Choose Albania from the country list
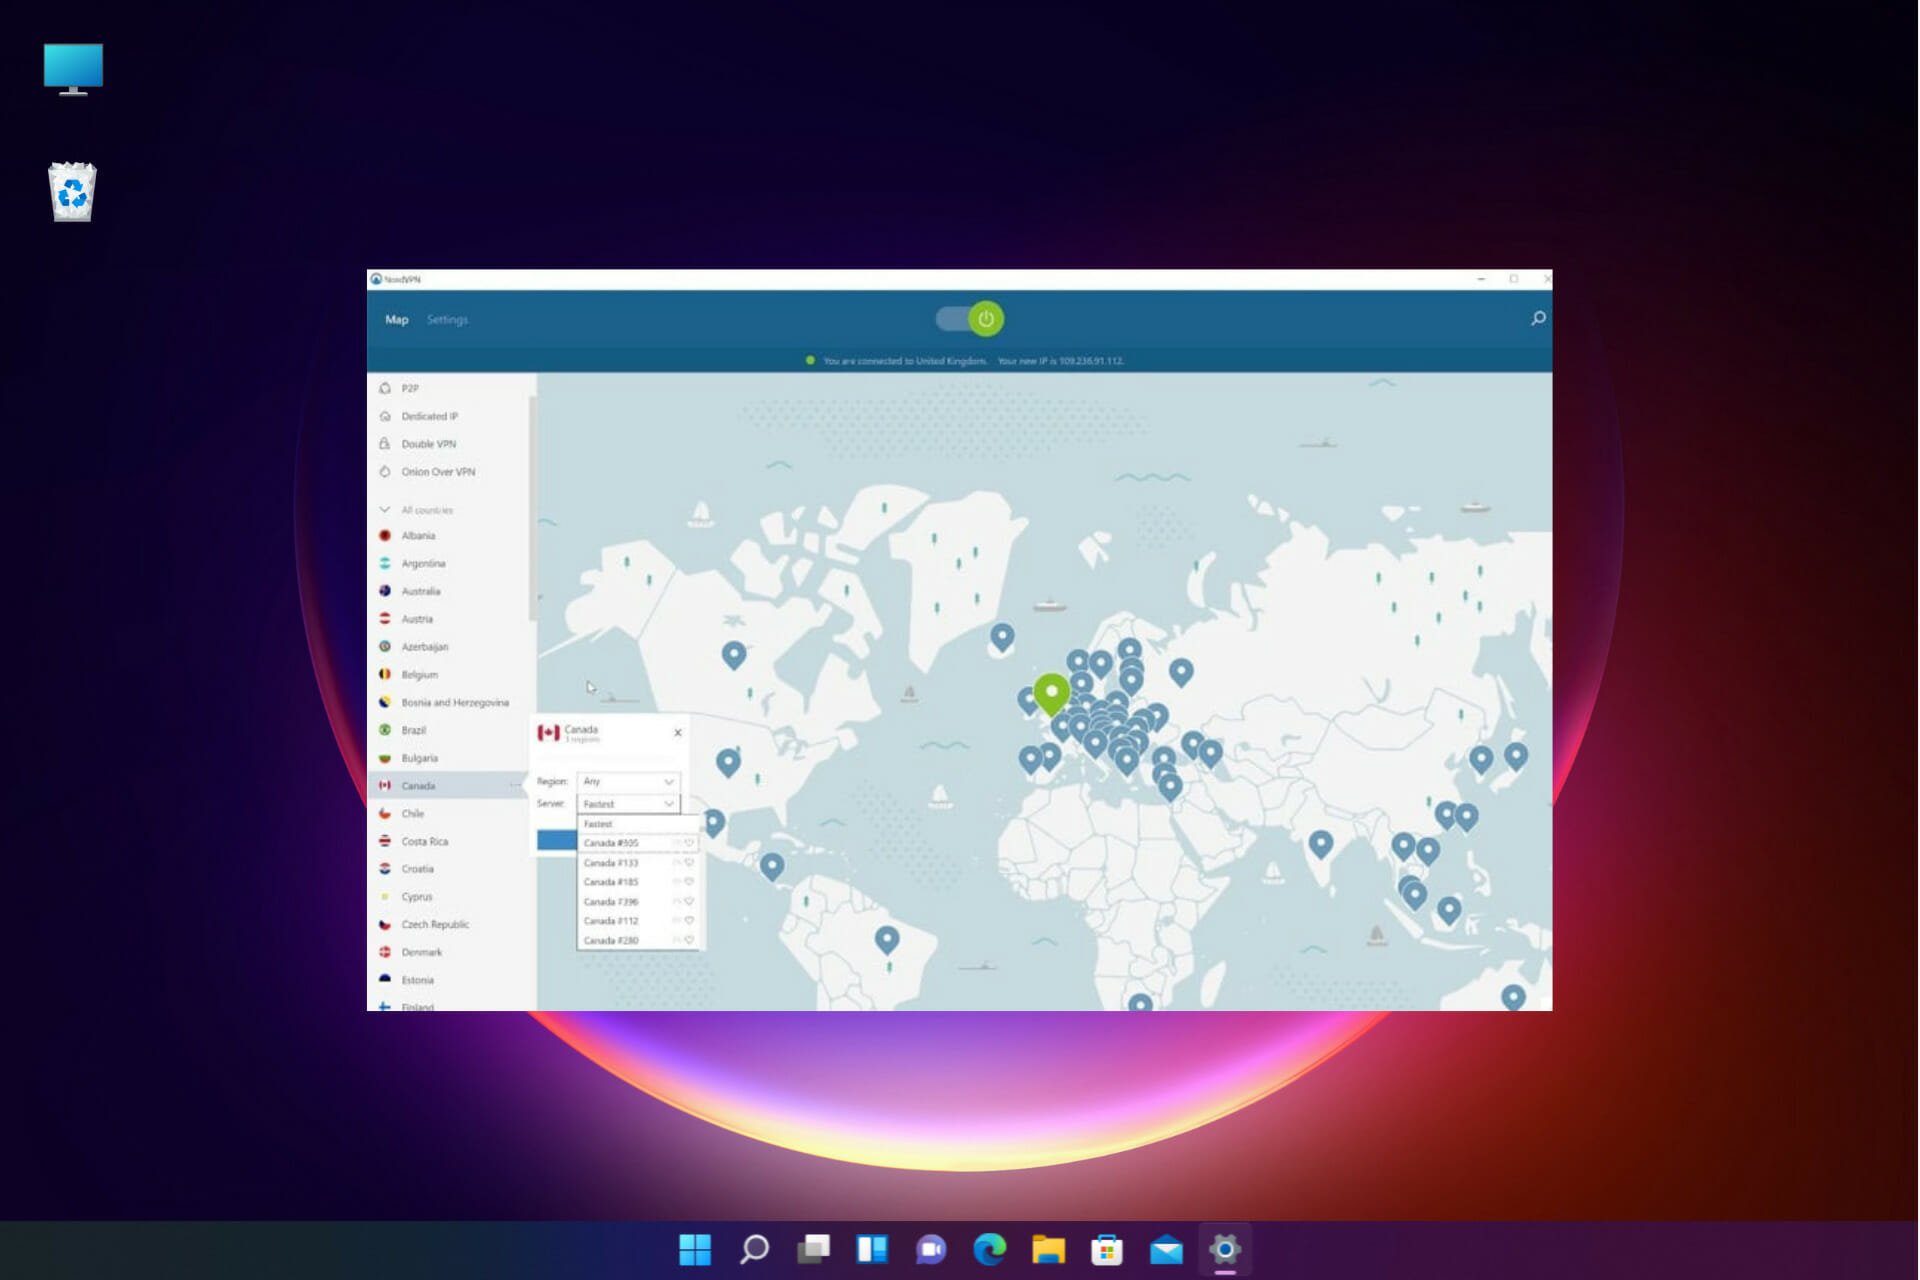The image size is (1920, 1280). [x=450, y=536]
